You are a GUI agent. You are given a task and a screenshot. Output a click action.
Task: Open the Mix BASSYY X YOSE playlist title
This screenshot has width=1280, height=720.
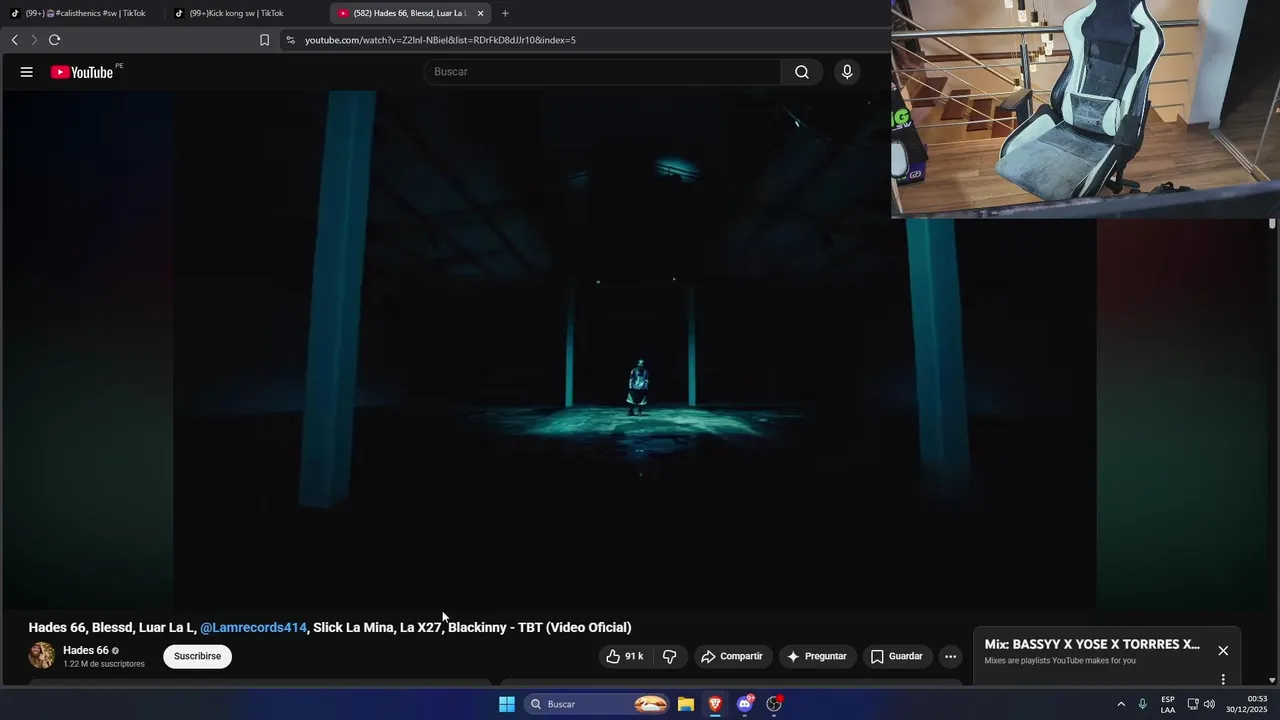click(x=1092, y=644)
